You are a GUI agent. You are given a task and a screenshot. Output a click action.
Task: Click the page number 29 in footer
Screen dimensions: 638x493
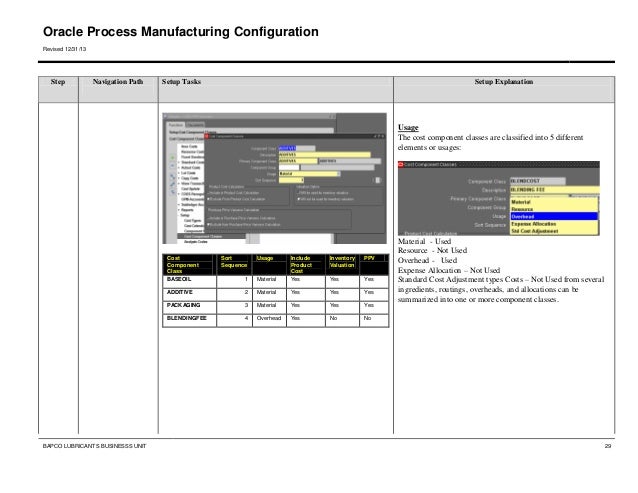[x=607, y=446]
